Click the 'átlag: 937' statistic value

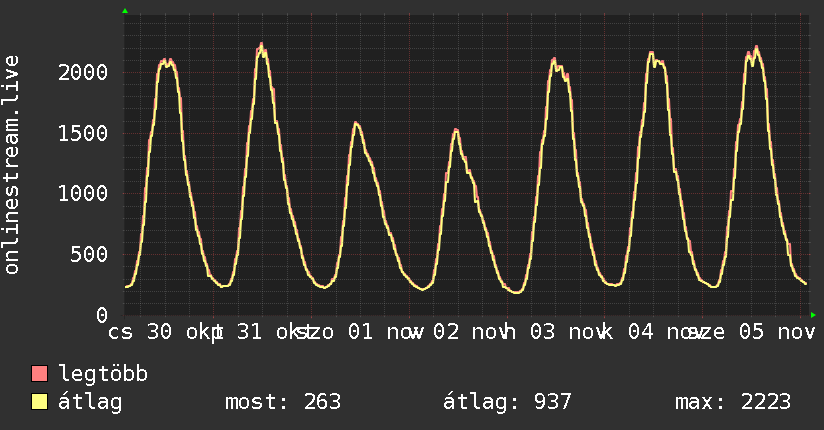[x=507, y=403]
